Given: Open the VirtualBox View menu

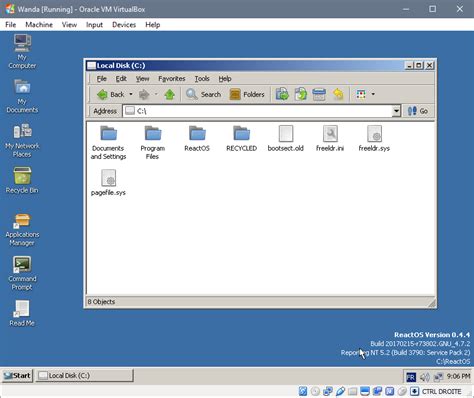Looking at the screenshot, I should 69,25.
